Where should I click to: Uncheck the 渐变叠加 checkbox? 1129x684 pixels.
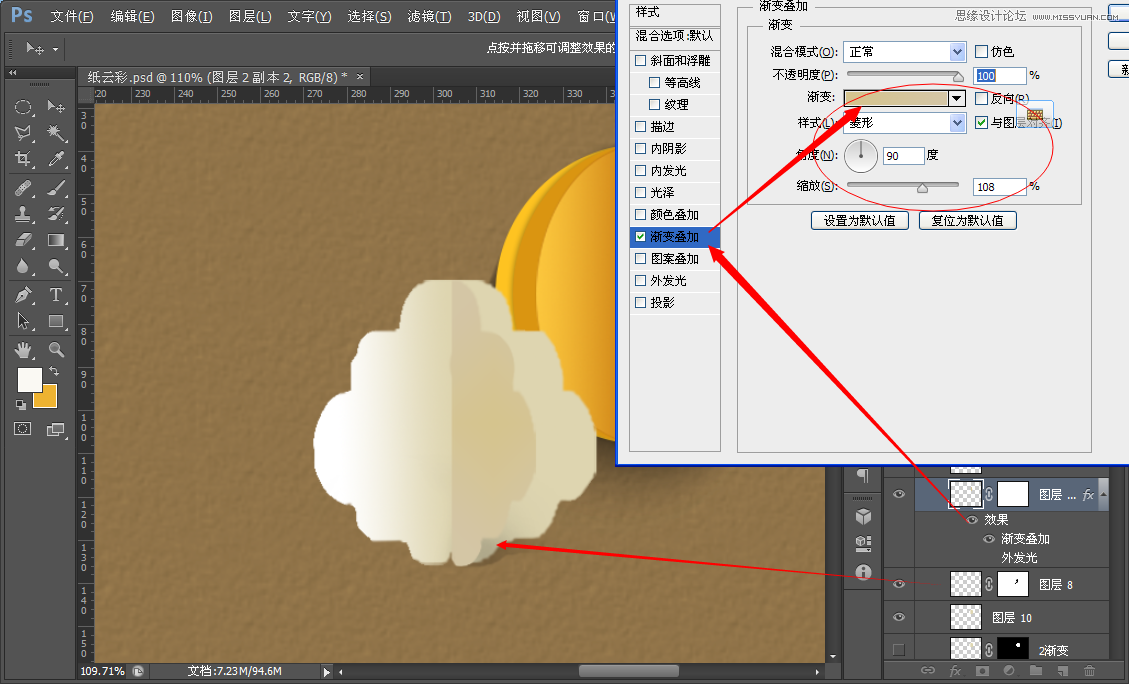[x=640, y=236]
